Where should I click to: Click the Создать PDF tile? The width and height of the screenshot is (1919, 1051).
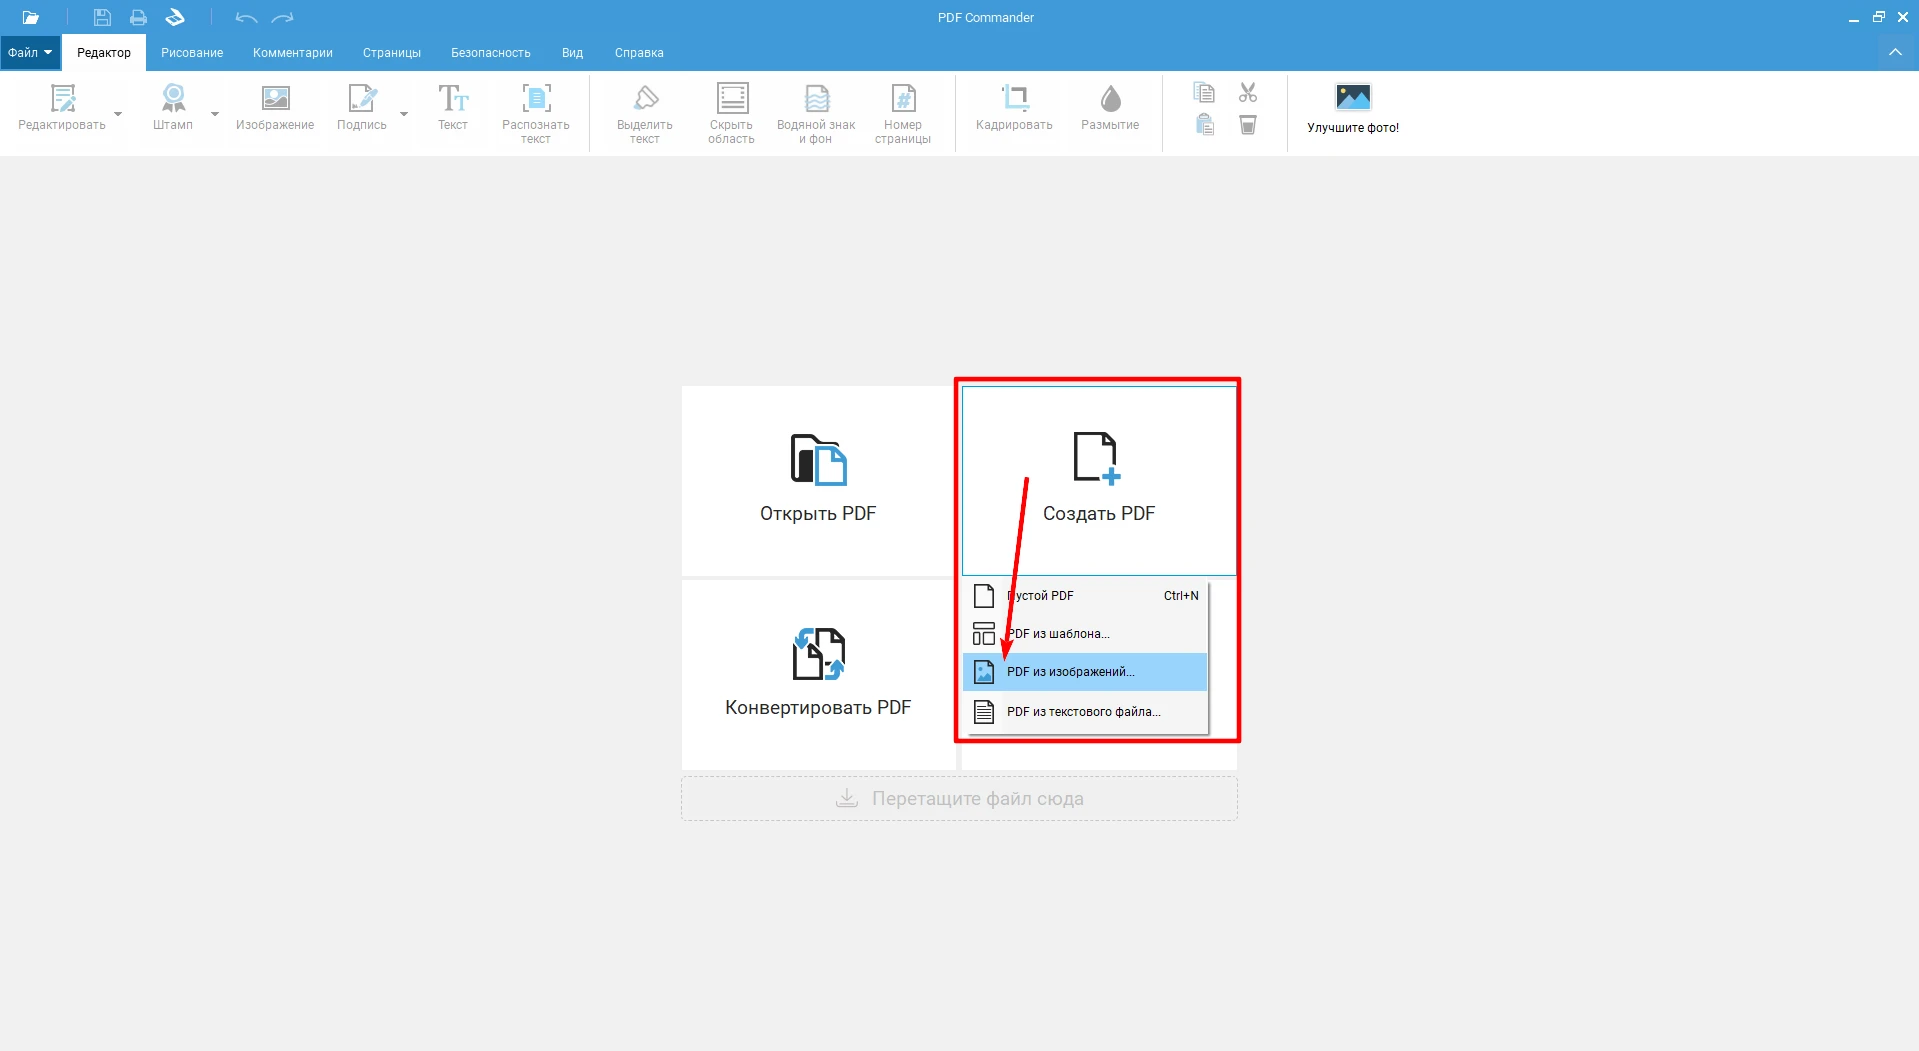click(1099, 480)
